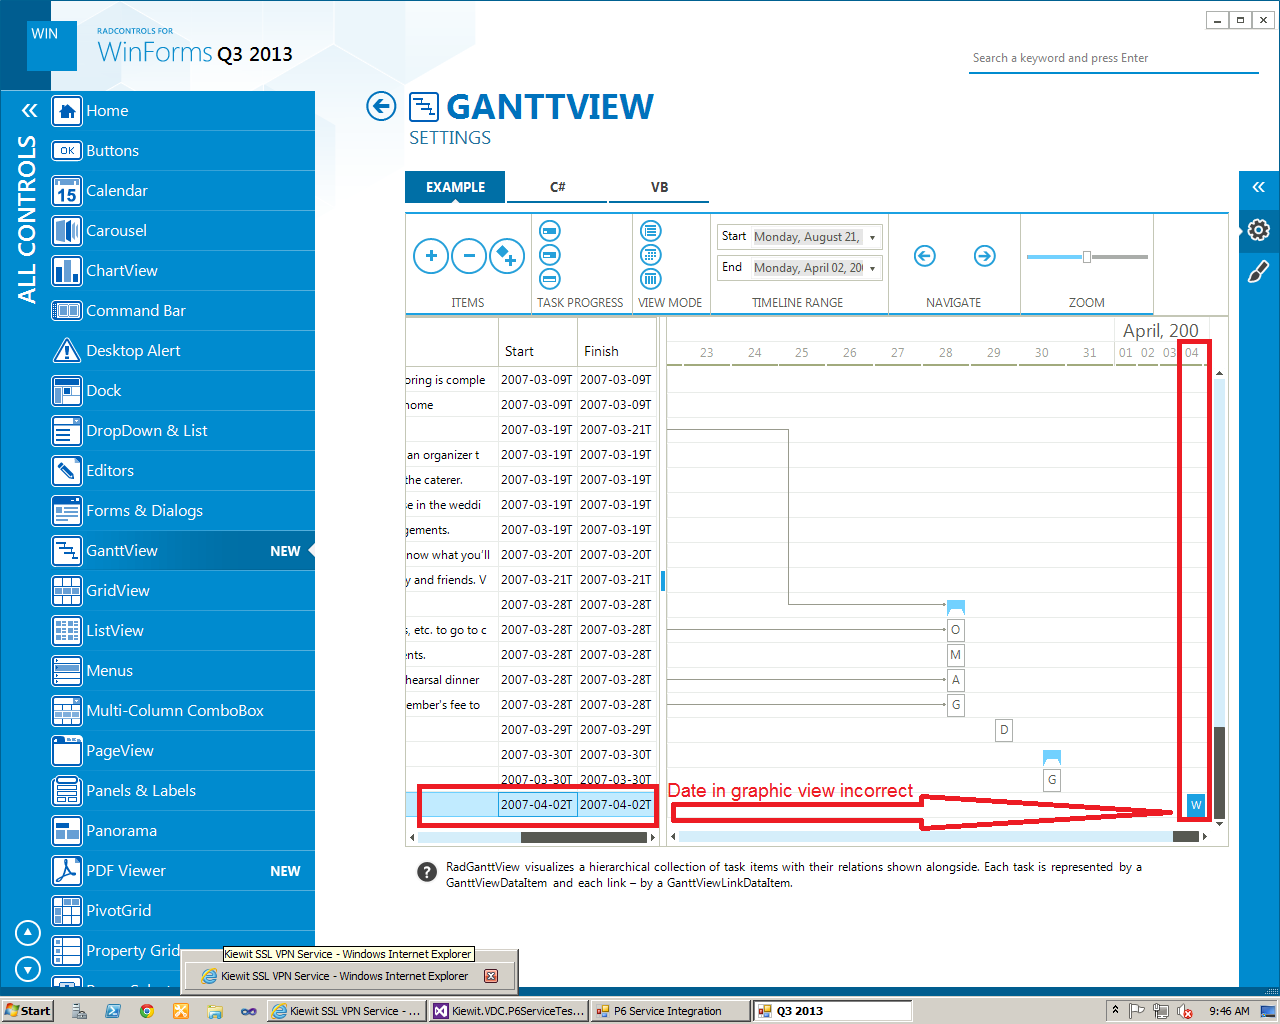This screenshot has width=1280, height=1024.
Task: Click the PDF Viewer icon in the sidebar
Action: click(x=67, y=871)
